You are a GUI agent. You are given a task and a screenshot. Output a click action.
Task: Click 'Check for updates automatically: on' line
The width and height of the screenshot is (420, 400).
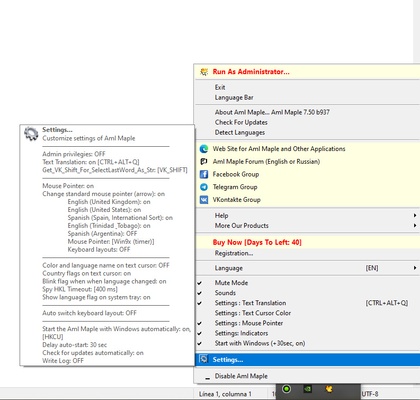click(93, 353)
